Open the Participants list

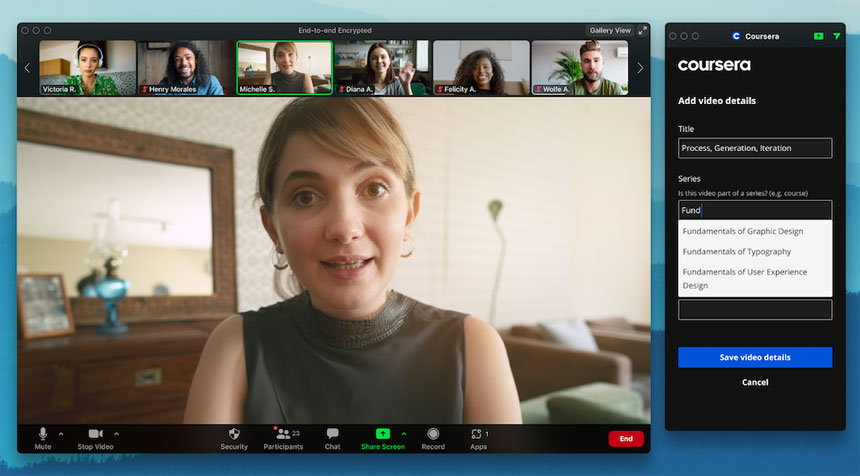tap(282, 434)
